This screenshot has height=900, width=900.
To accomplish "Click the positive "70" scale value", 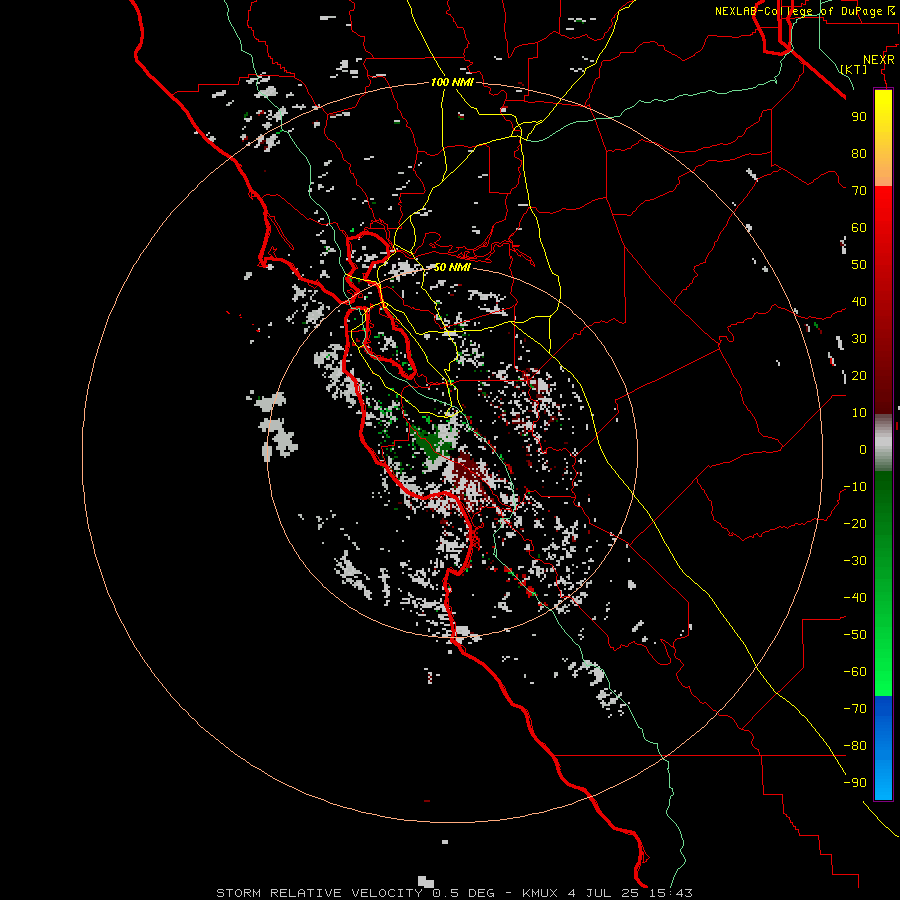I will click(x=859, y=191).
